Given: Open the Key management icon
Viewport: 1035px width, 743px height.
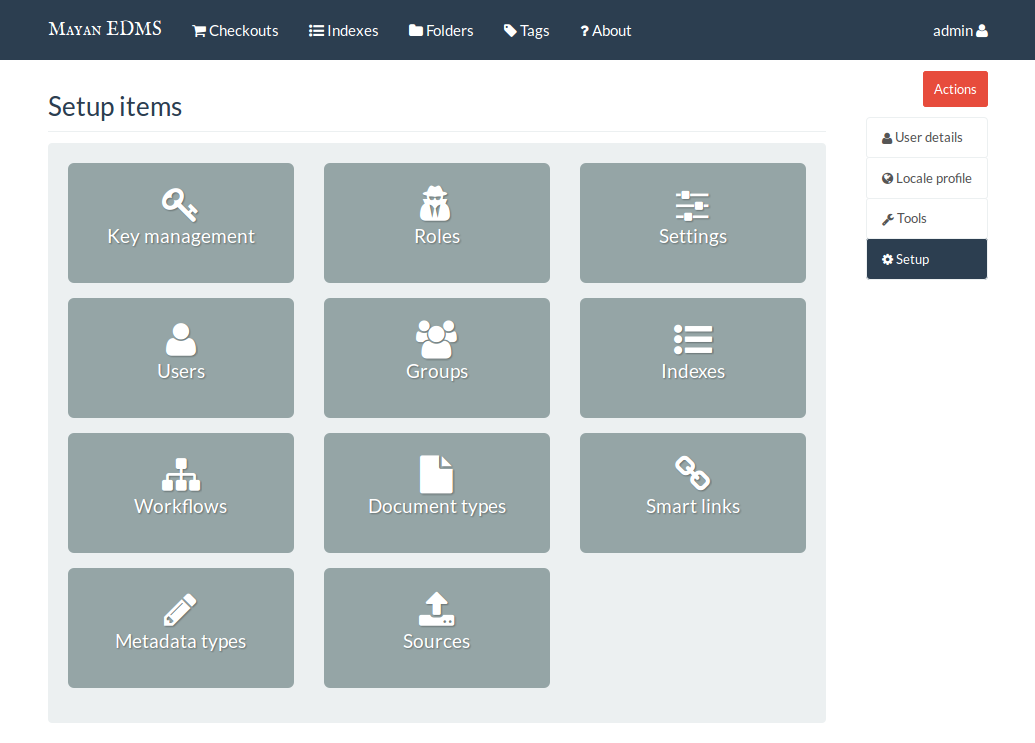Looking at the screenshot, I should [x=180, y=204].
